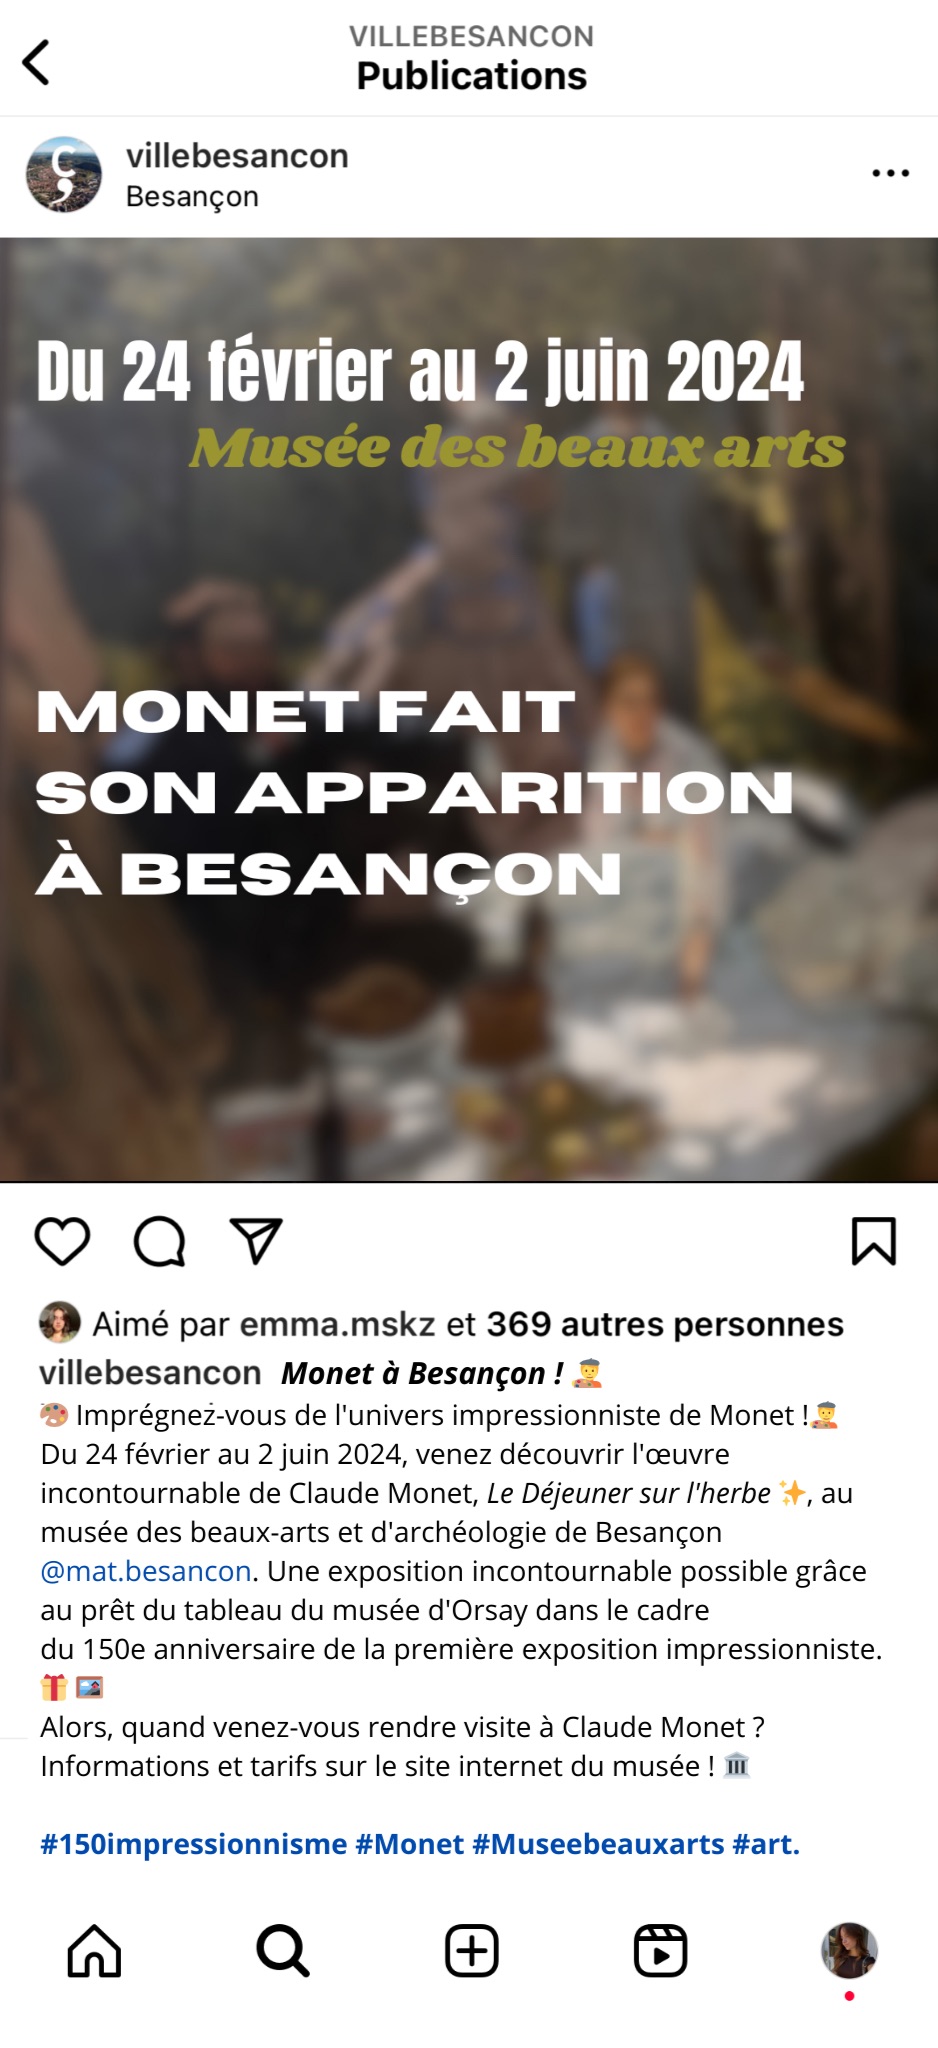
Task: Open the Search tab with the magnifier icon
Action: [283, 1950]
